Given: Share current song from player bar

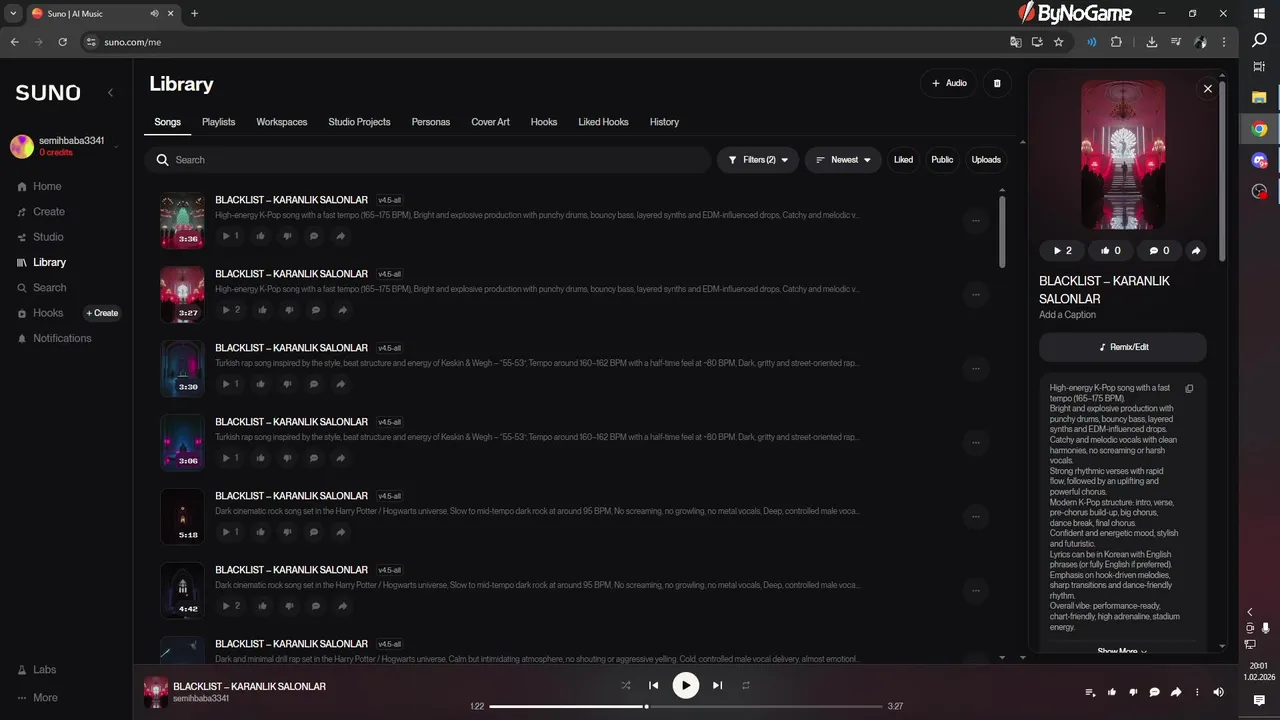Looking at the screenshot, I should coord(1176,692).
